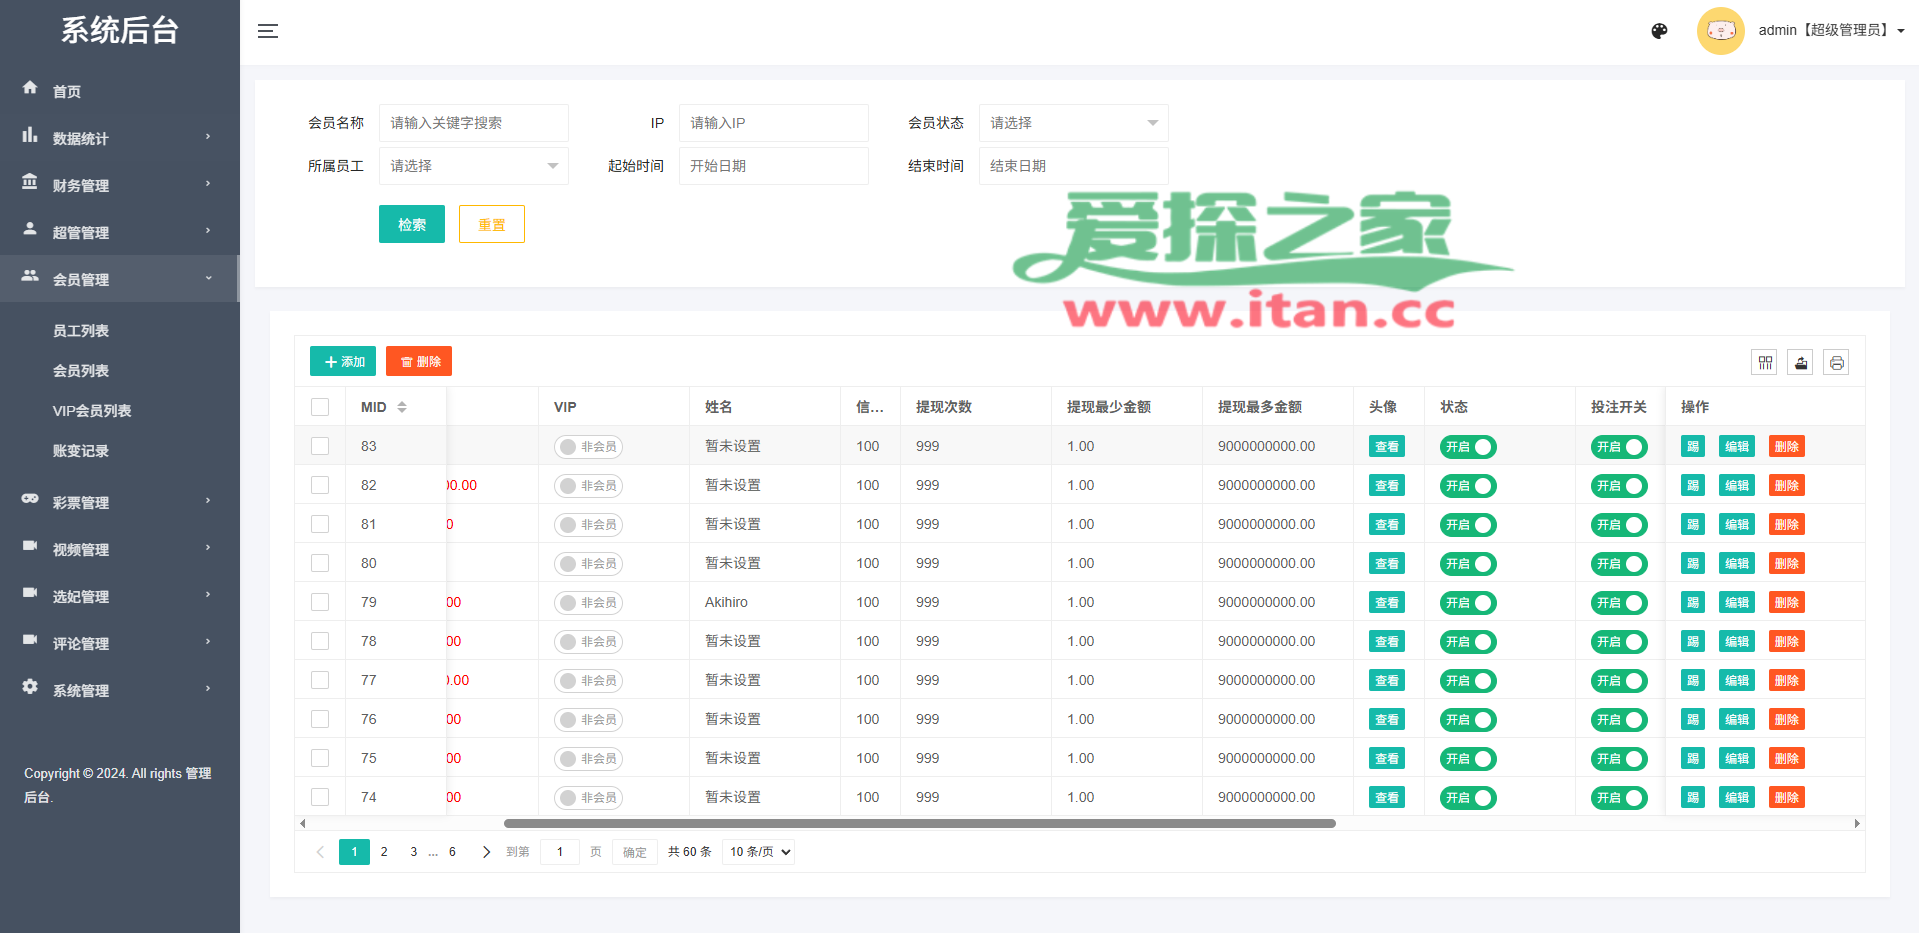This screenshot has height=933, width=1919.
Task: Click the table's horizontal scrollbar
Action: point(919,824)
